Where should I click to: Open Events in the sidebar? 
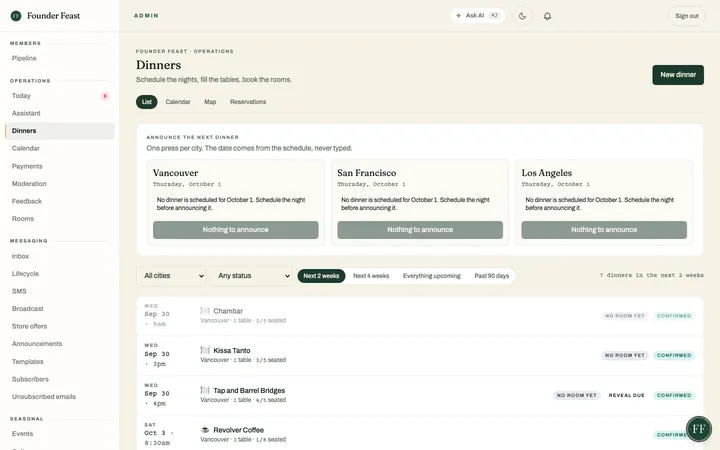(x=60, y=434)
